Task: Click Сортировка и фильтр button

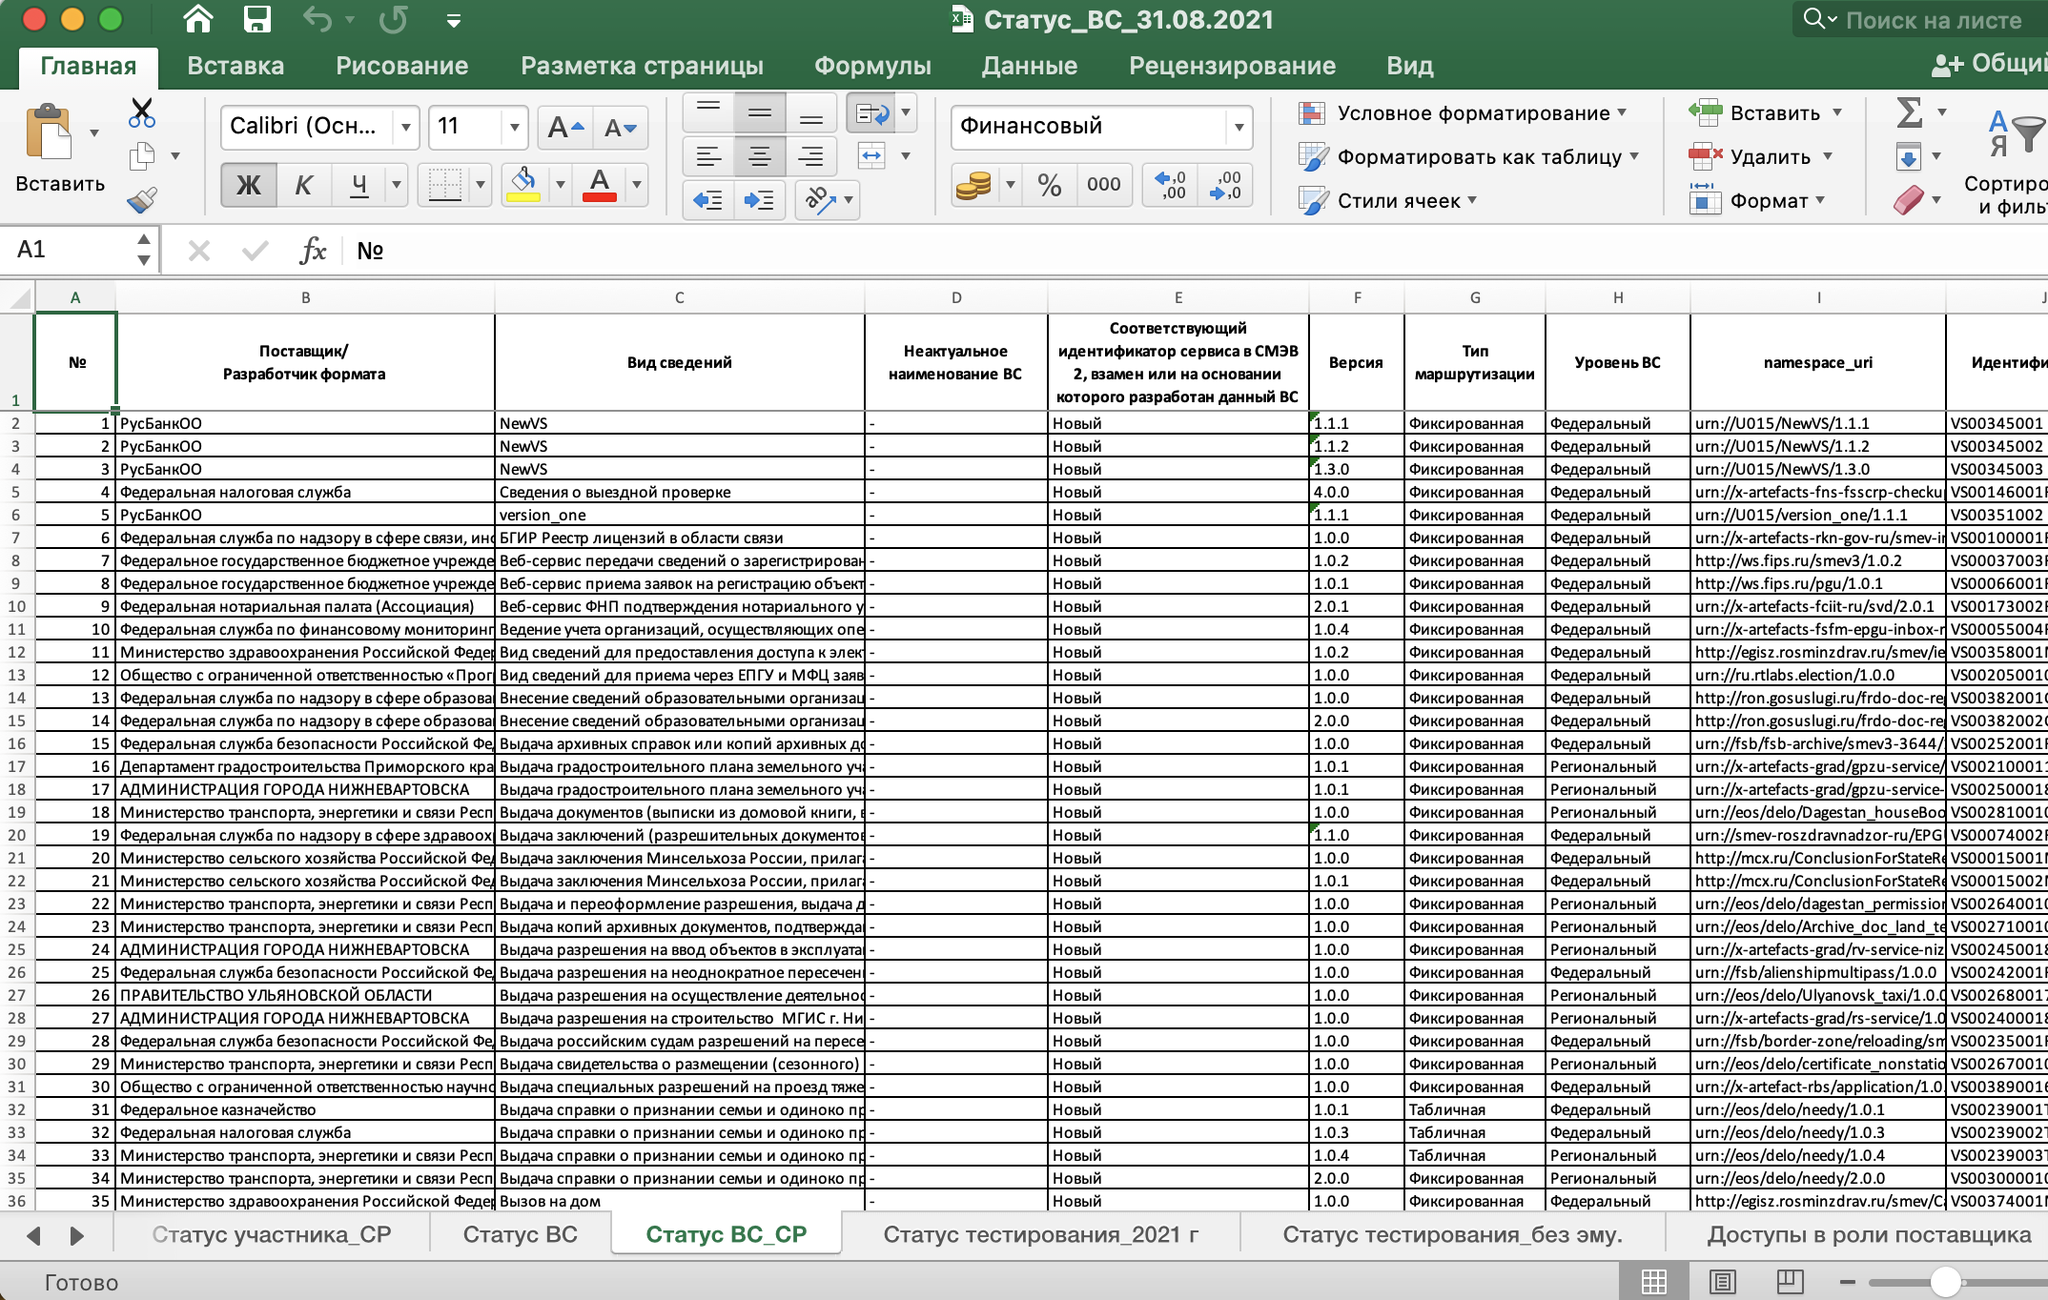Action: [x=2007, y=162]
